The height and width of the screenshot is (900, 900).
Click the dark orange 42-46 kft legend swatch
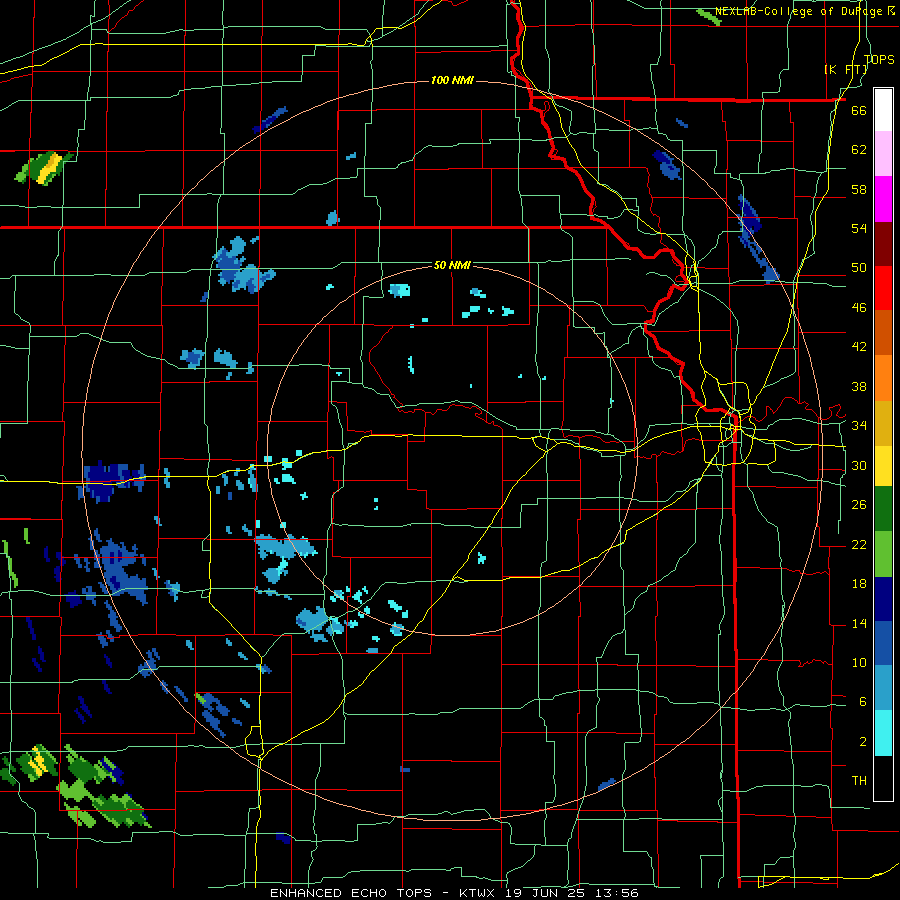coord(883,332)
